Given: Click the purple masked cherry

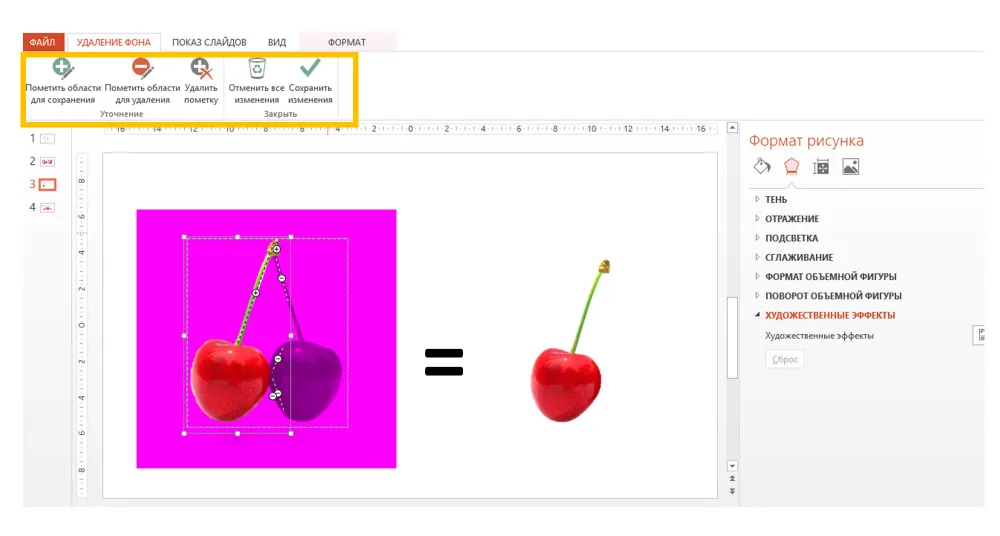Looking at the screenshot, I should (308, 380).
